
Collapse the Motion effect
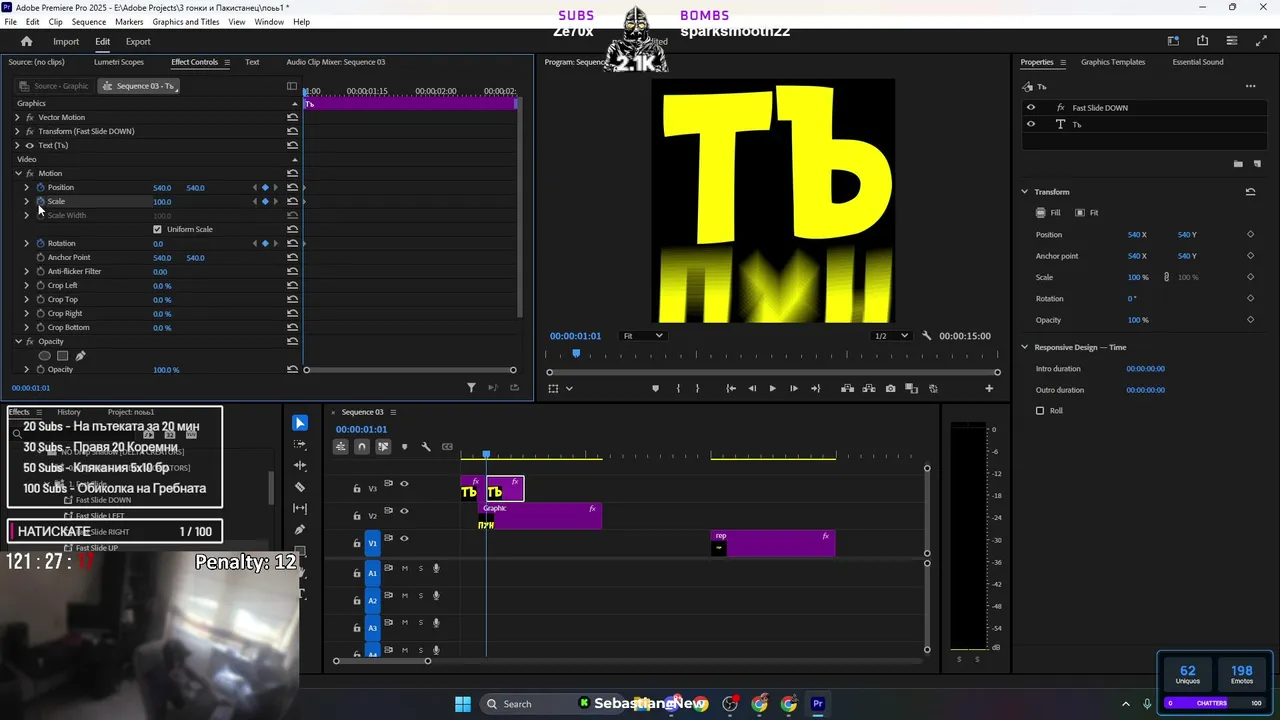pos(17,173)
